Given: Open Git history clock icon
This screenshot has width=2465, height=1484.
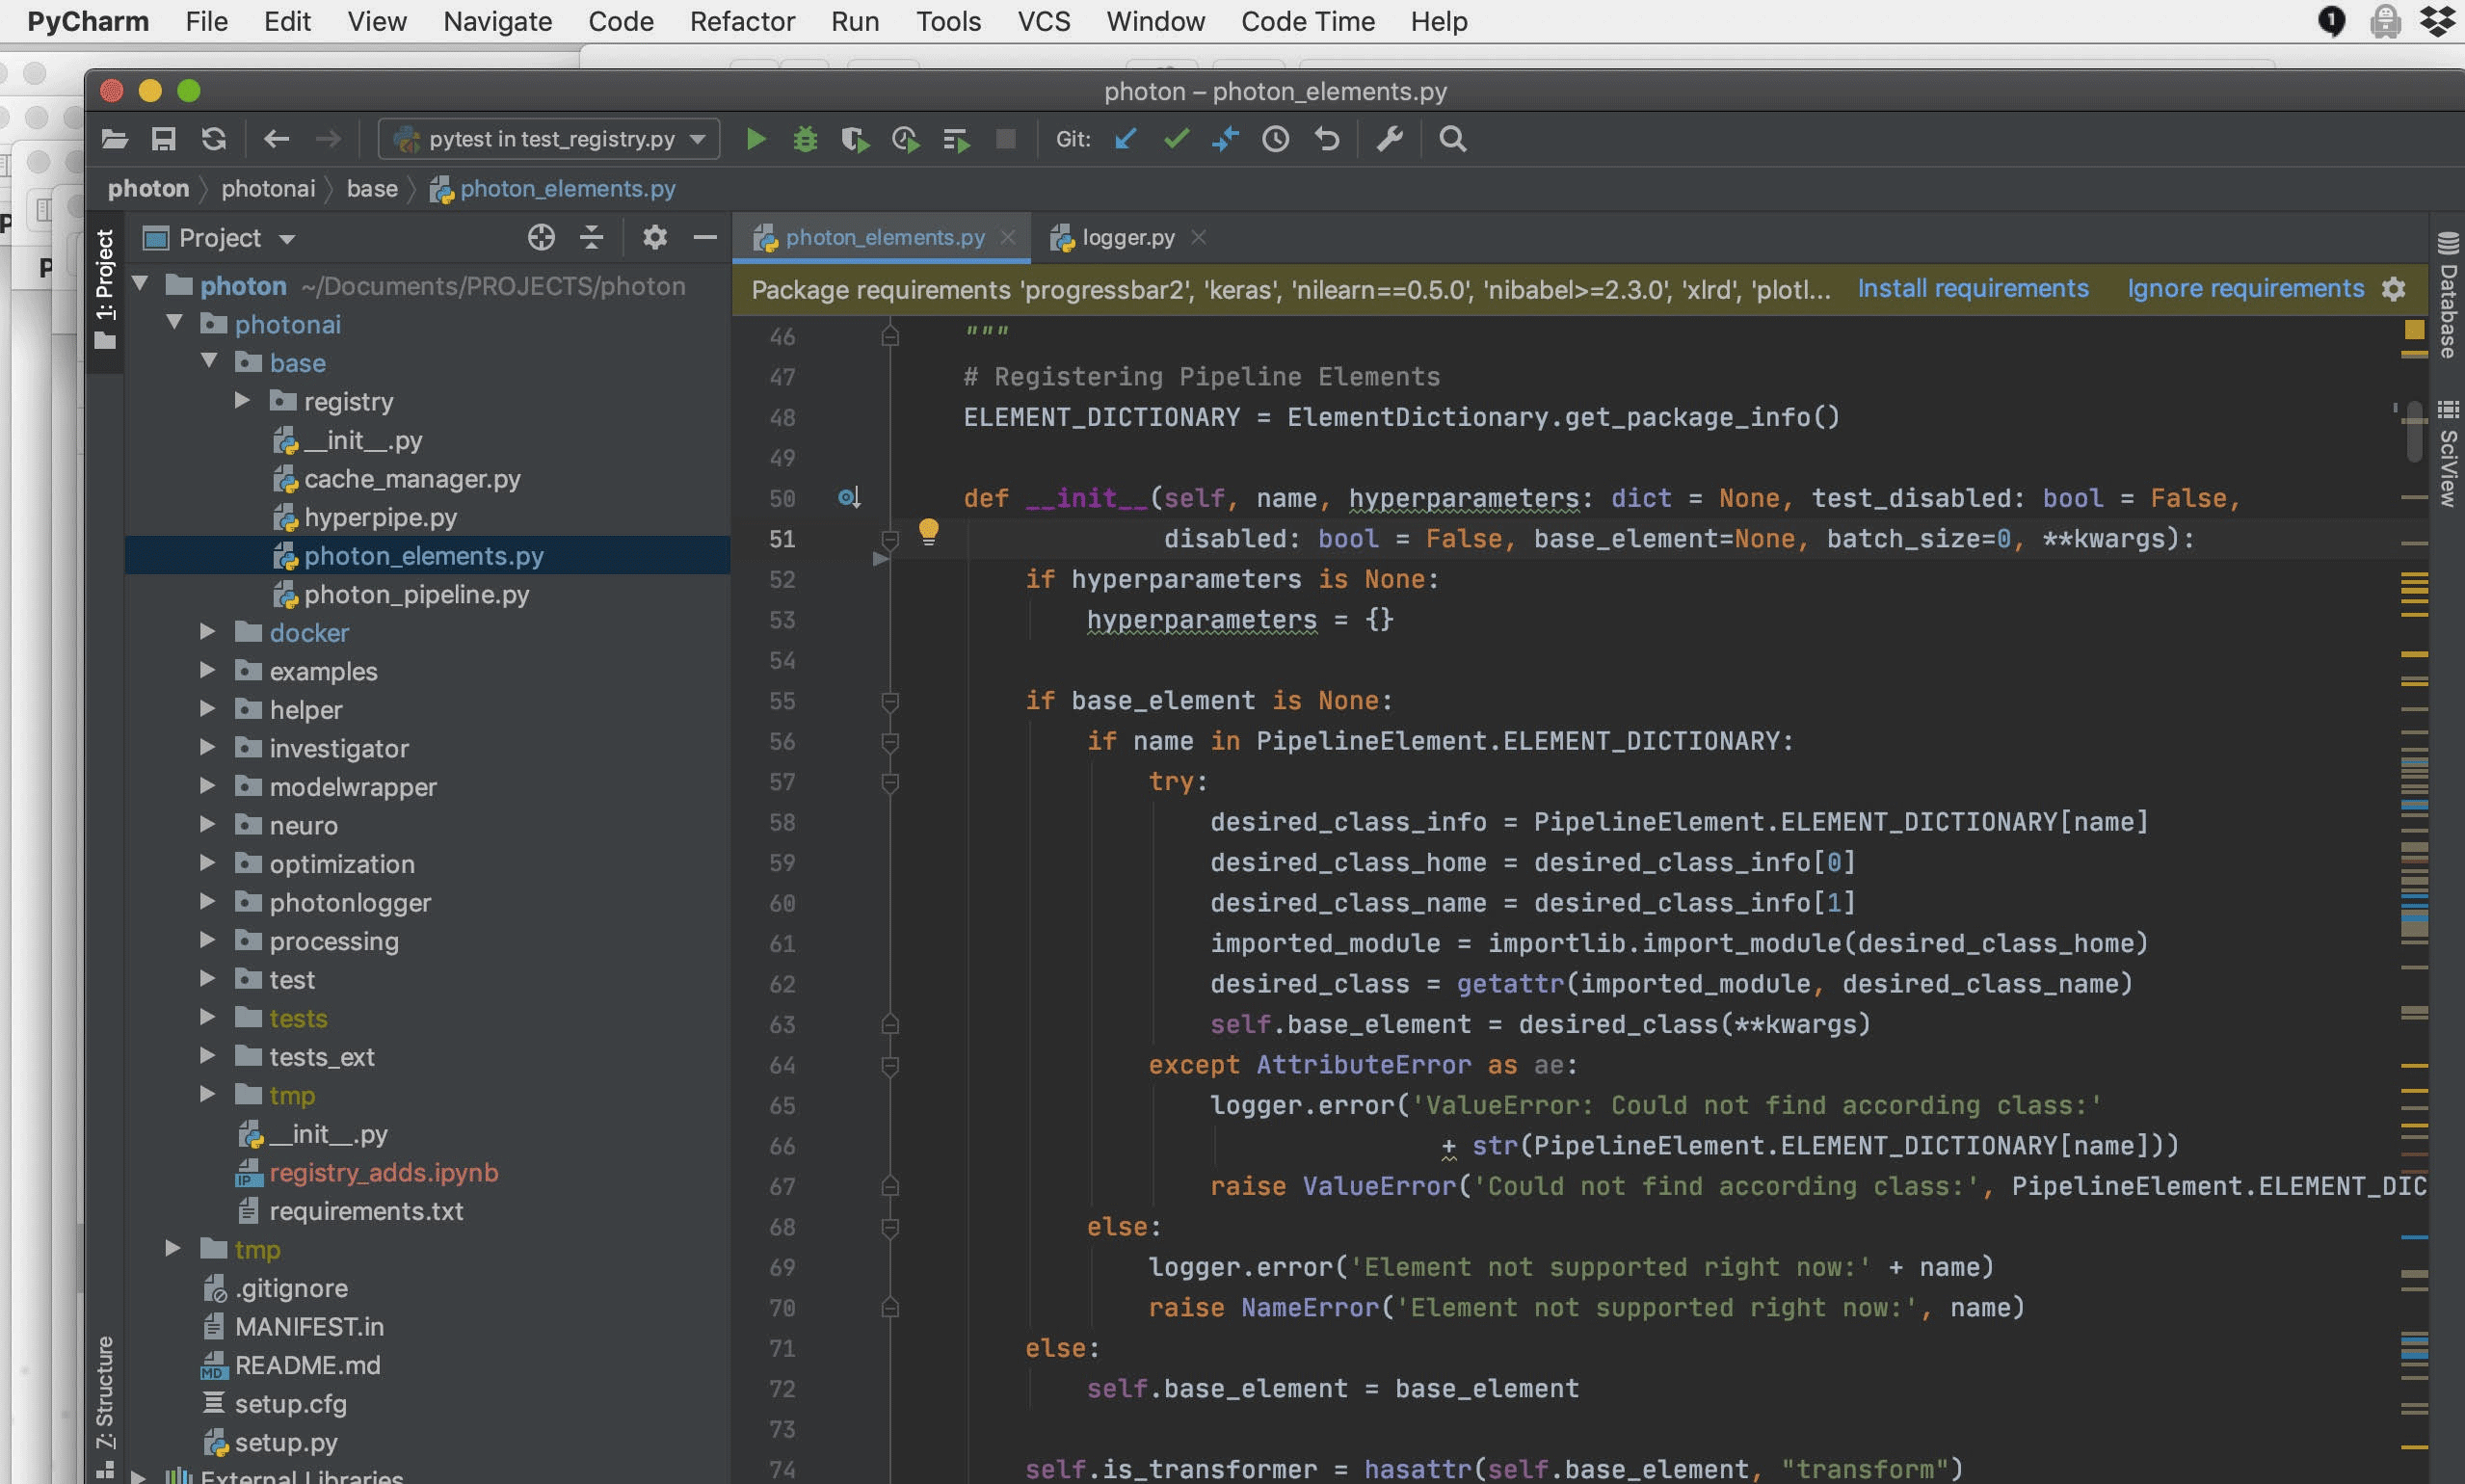Looking at the screenshot, I should click(1275, 139).
